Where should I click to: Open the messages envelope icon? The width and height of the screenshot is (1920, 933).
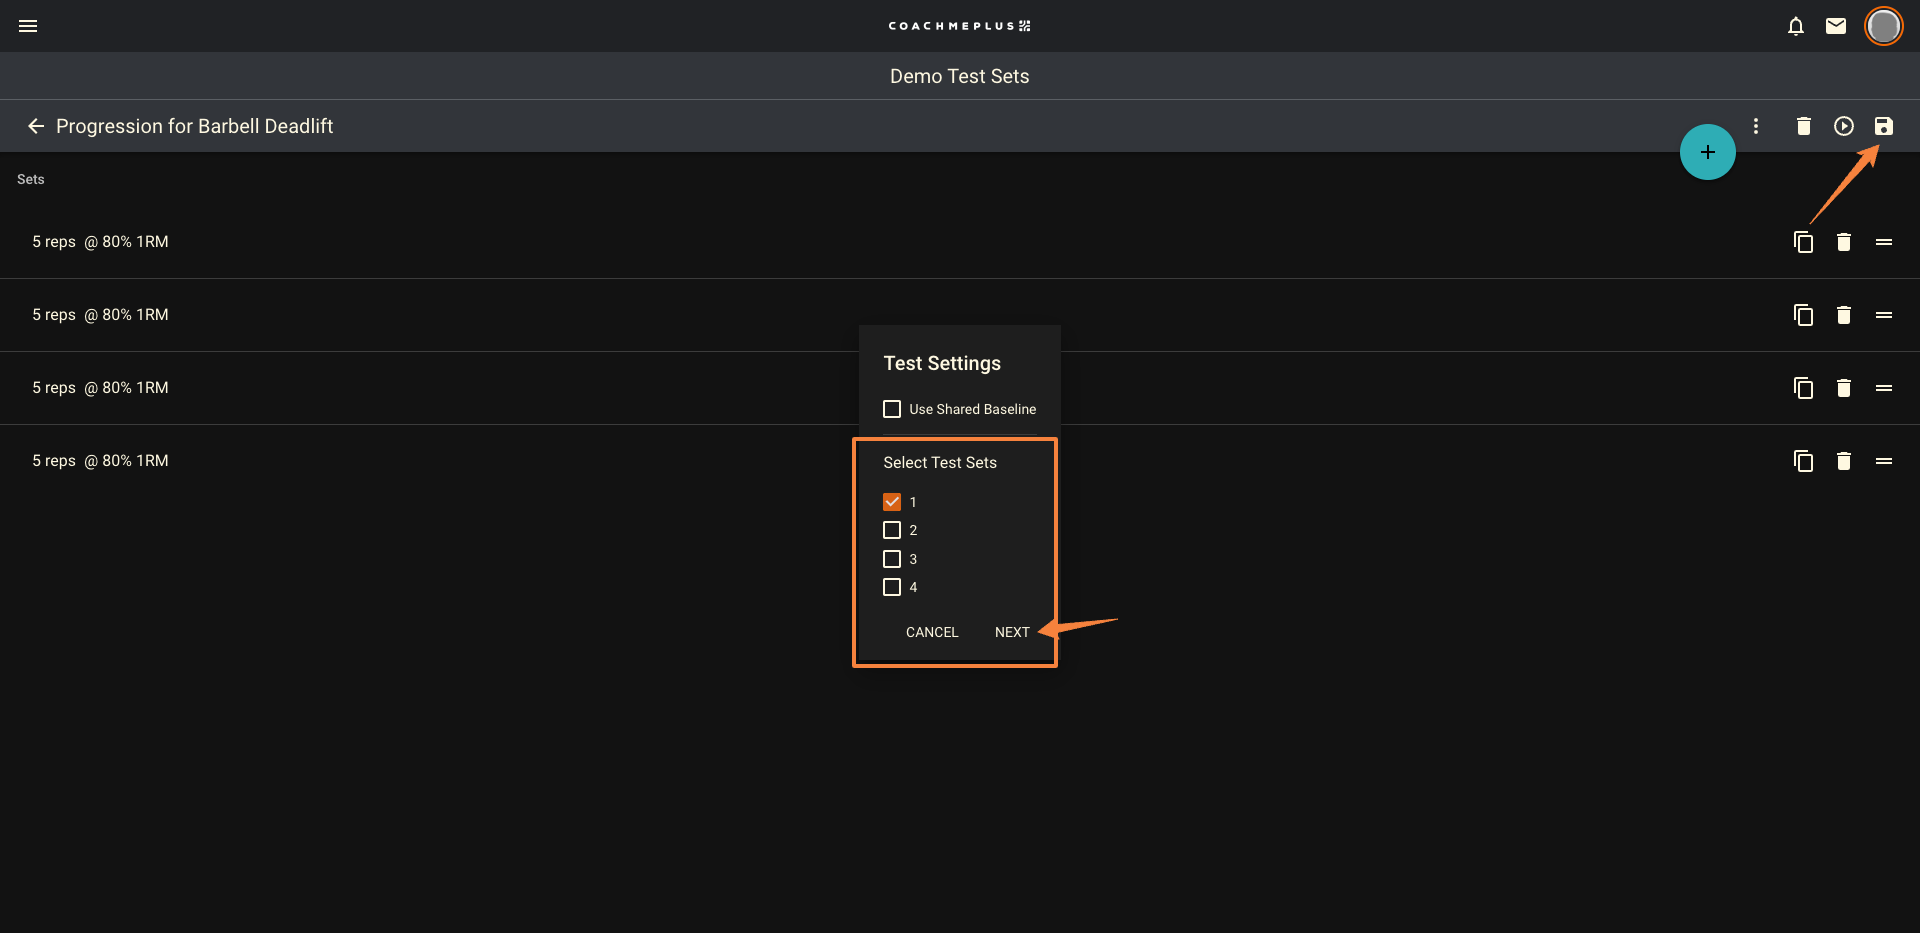[1835, 26]
